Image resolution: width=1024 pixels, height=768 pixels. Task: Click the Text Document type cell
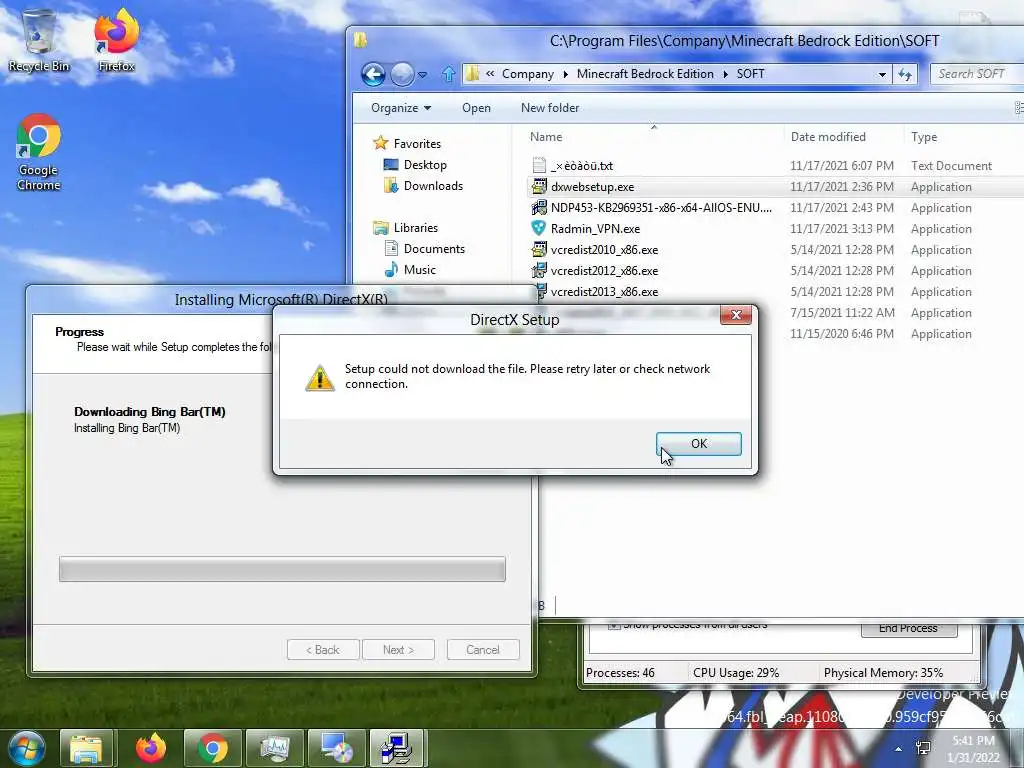tap(952, 166)
